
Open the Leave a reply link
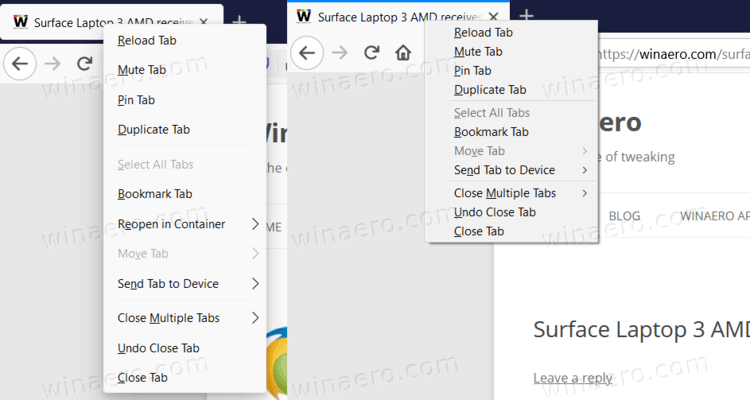click(x=573, y=378)
